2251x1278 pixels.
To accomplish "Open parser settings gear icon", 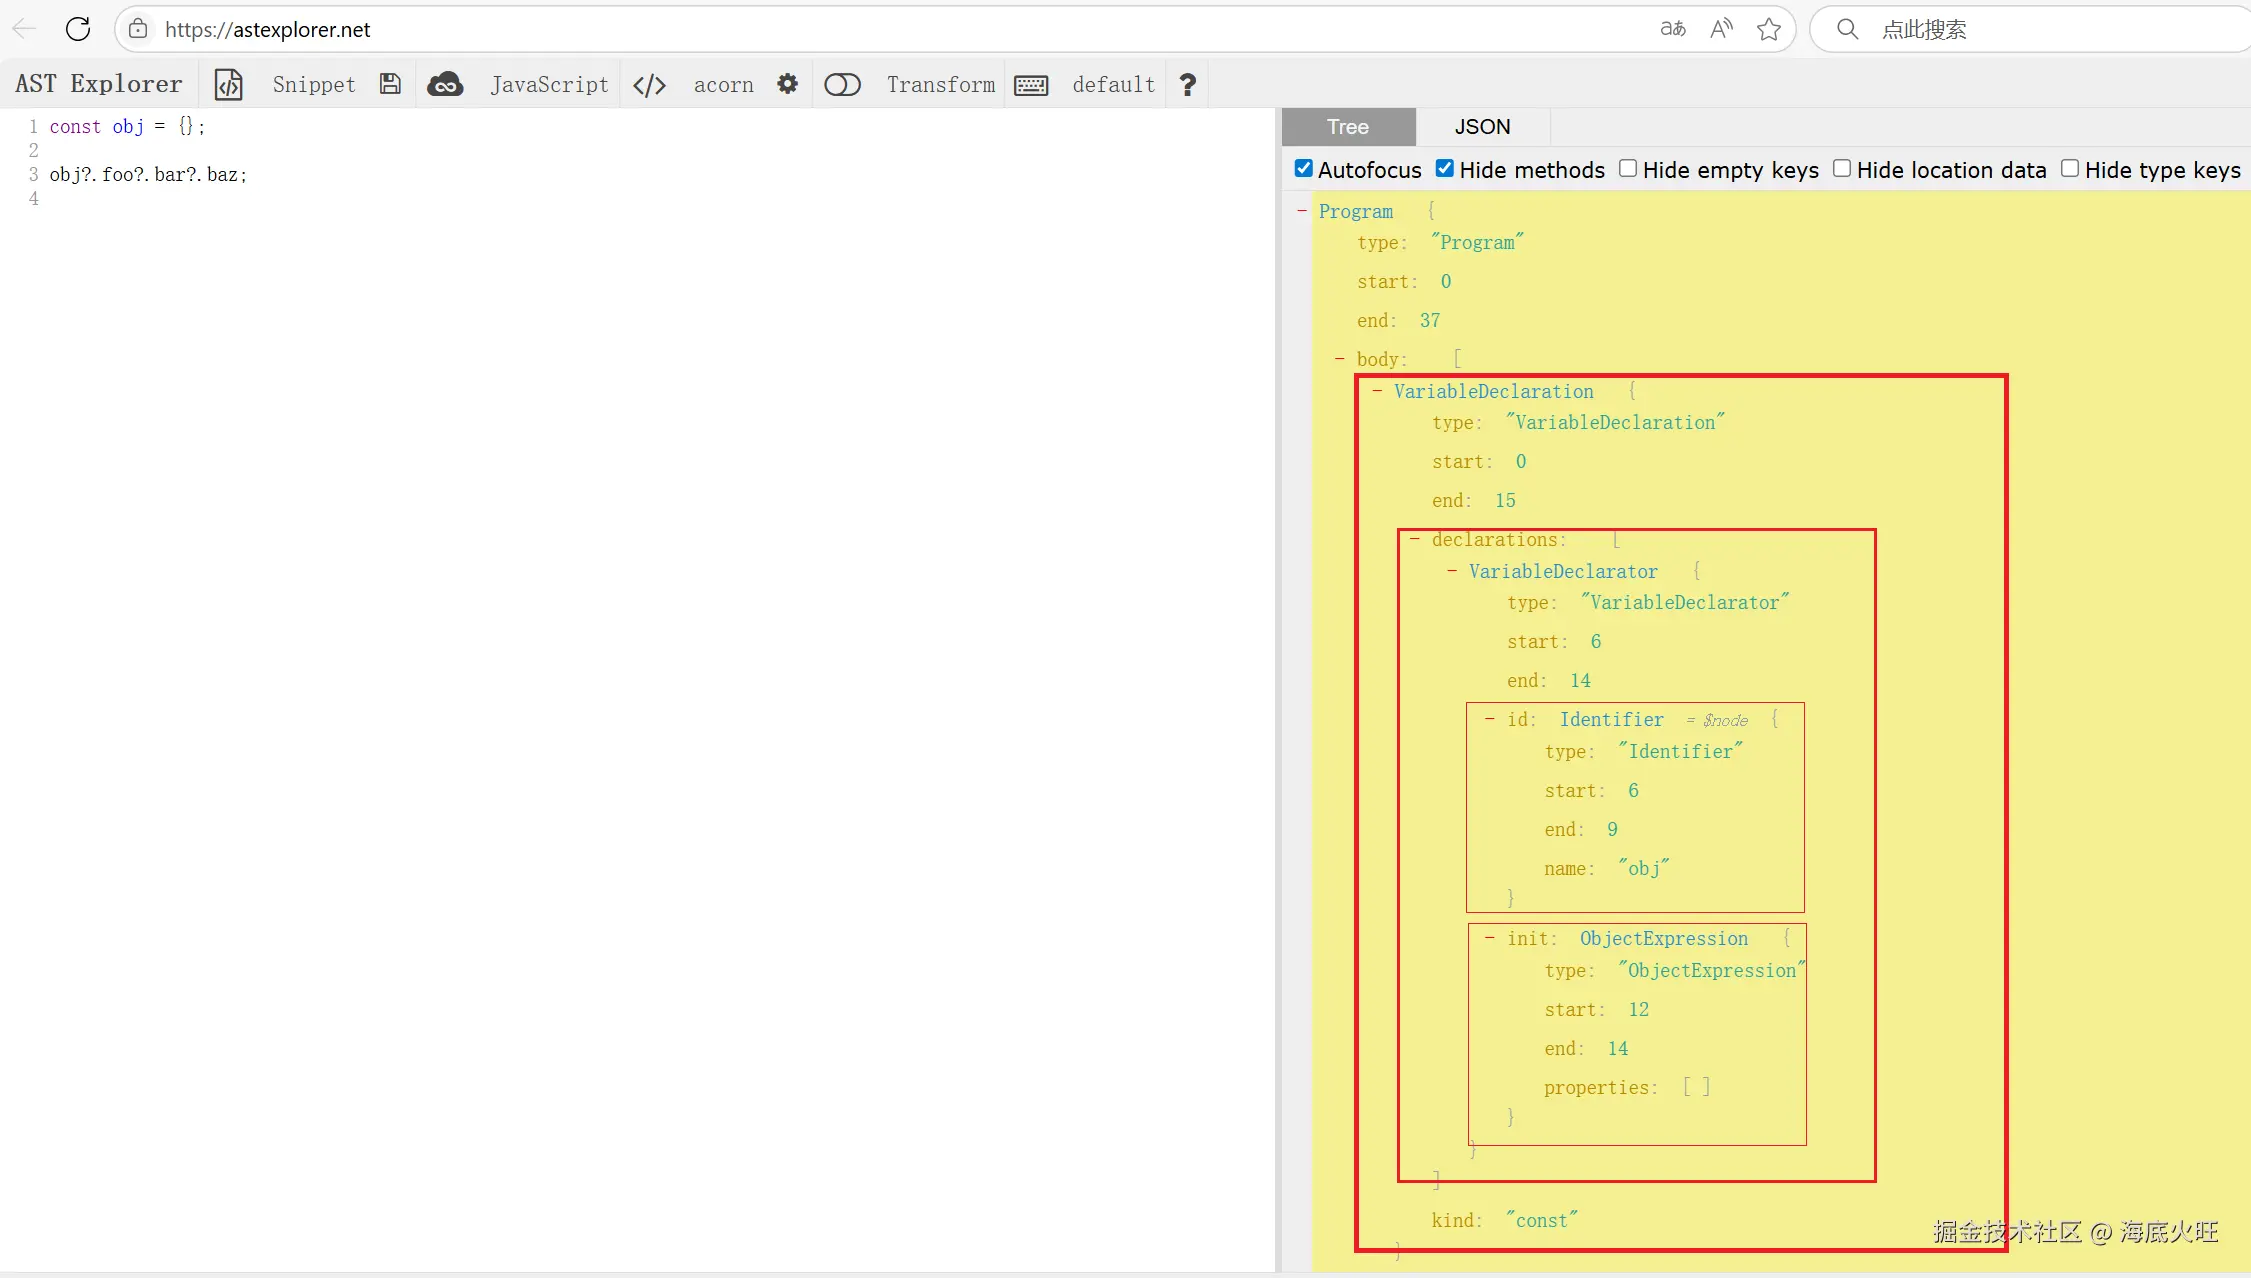I will point(788,84).
